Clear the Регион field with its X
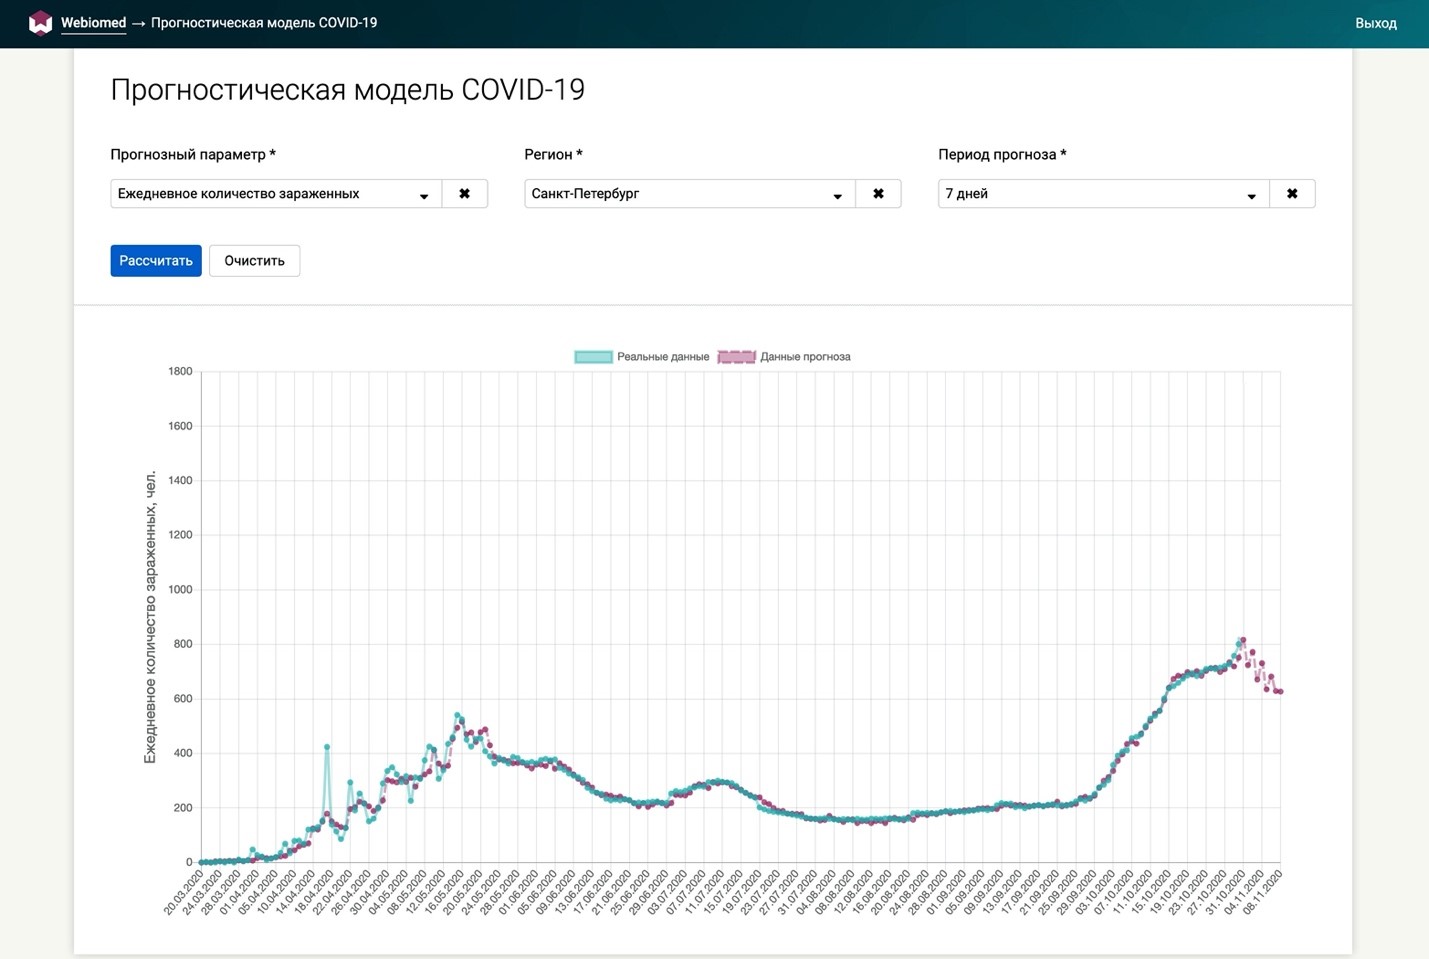The image size is (1429, 959). tap(878, 194)
